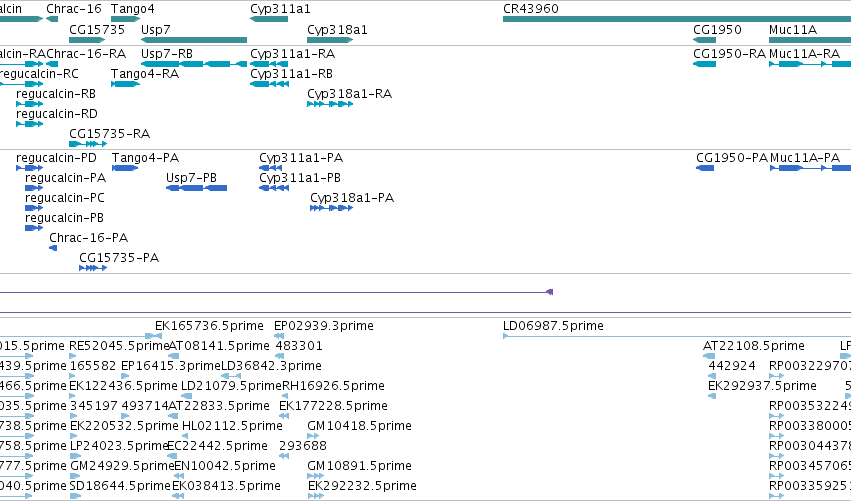Select the CR43960 gene bar
The image size is (851, 501).
677,19
